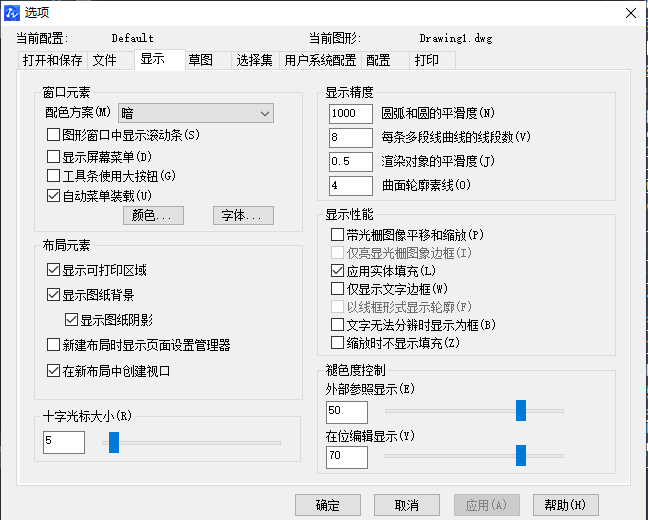Toggle 显示屏幕菜单 checkbox
648x520 pixels.
(54, 156)
